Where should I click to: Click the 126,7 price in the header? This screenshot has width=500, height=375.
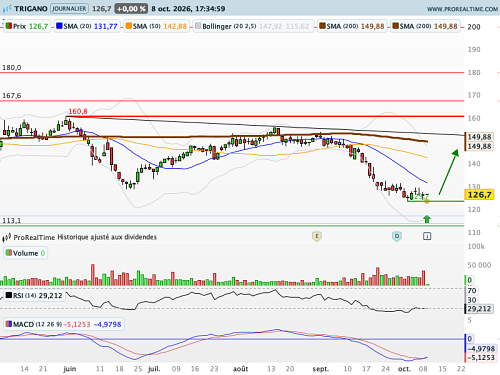coord(102,9)
